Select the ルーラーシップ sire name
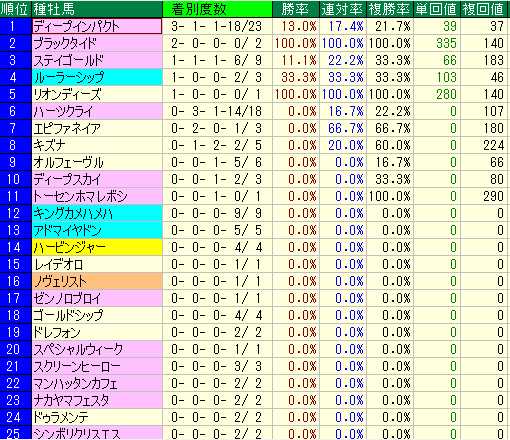This screenshot has width=510, height=440. pos(97,77)
